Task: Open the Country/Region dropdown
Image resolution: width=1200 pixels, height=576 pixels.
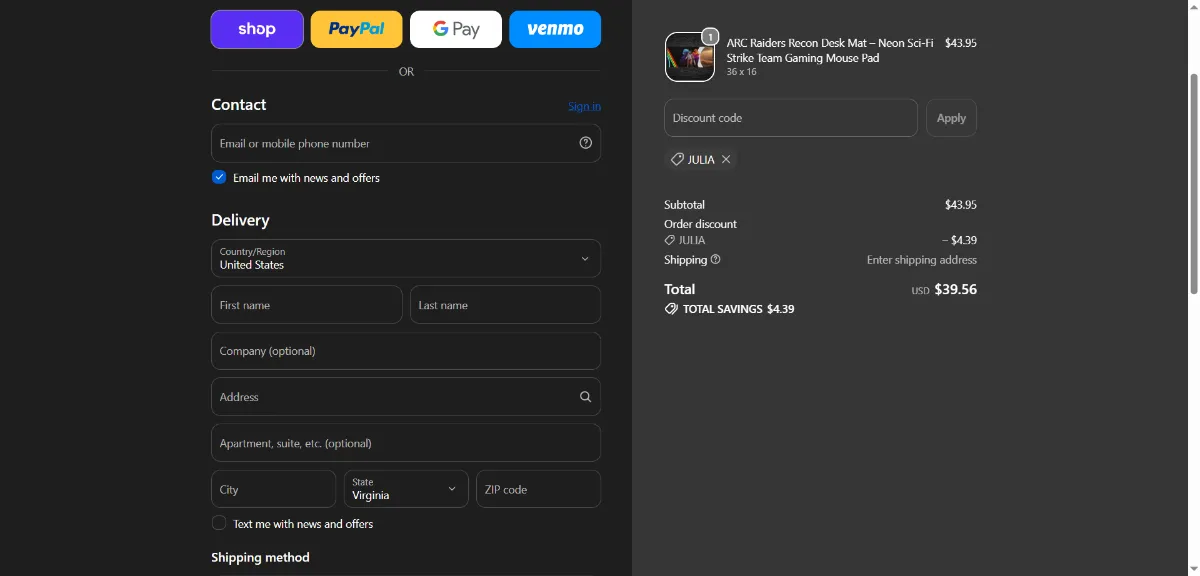Action: click(406, 258)
